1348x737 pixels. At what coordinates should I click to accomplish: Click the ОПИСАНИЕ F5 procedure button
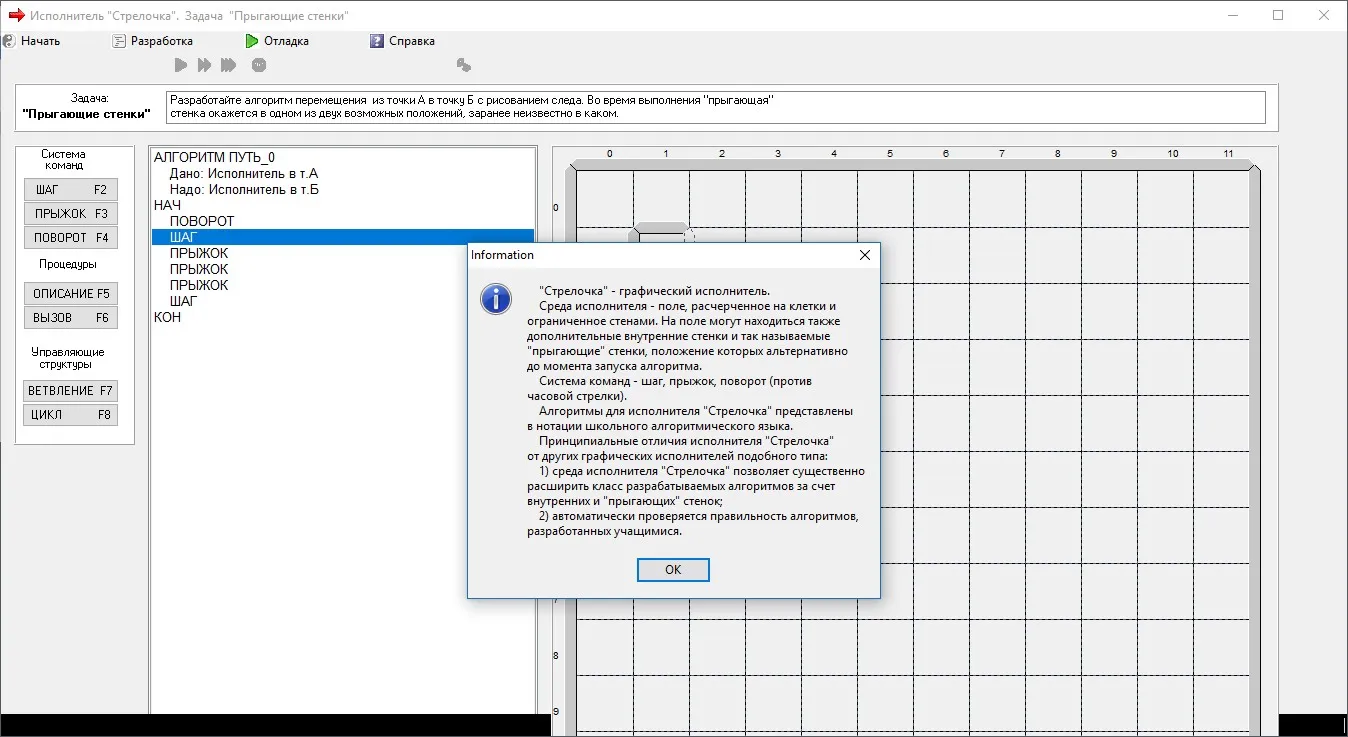click(70, 294)
